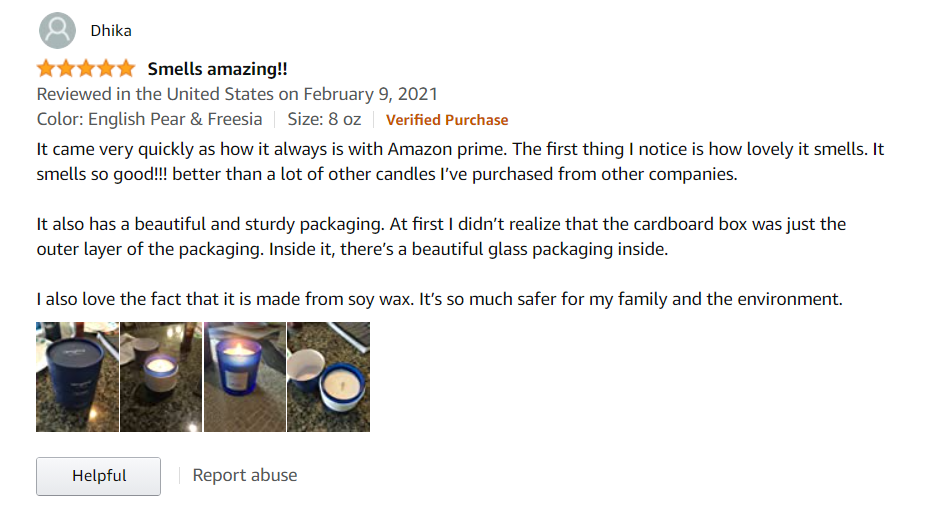Open the first photo of boxed candle
The width and height of the screenshot is (948, 515).
tap(77, 377)
